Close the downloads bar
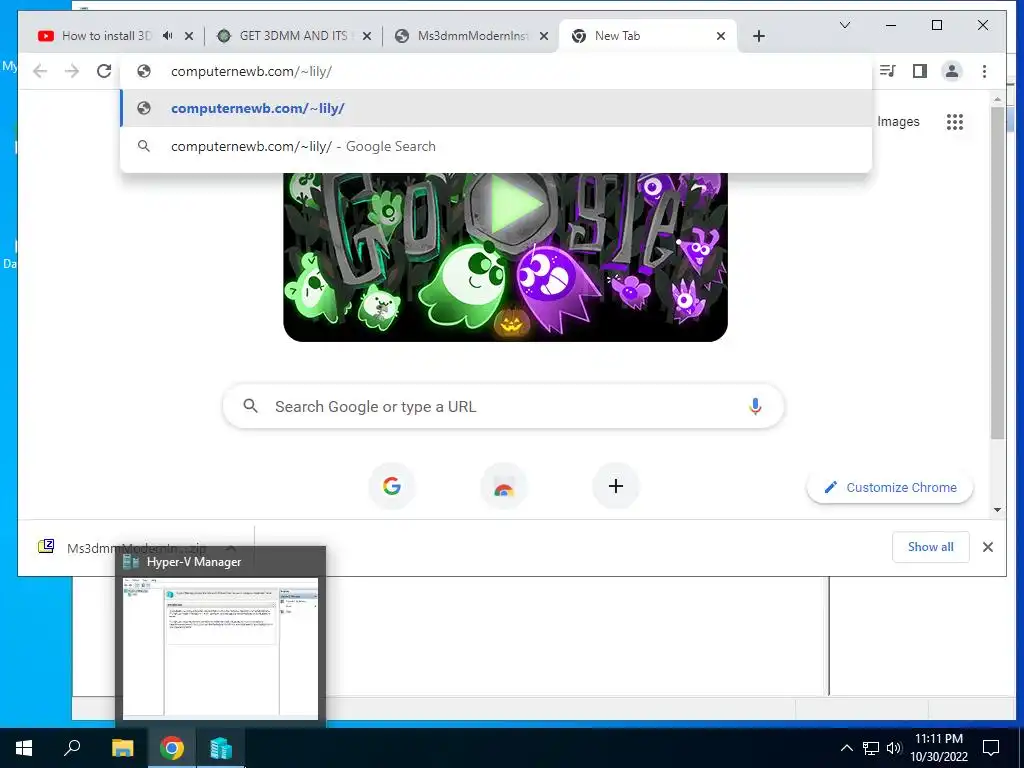The image size is (1024, 768). click(987, 547)
